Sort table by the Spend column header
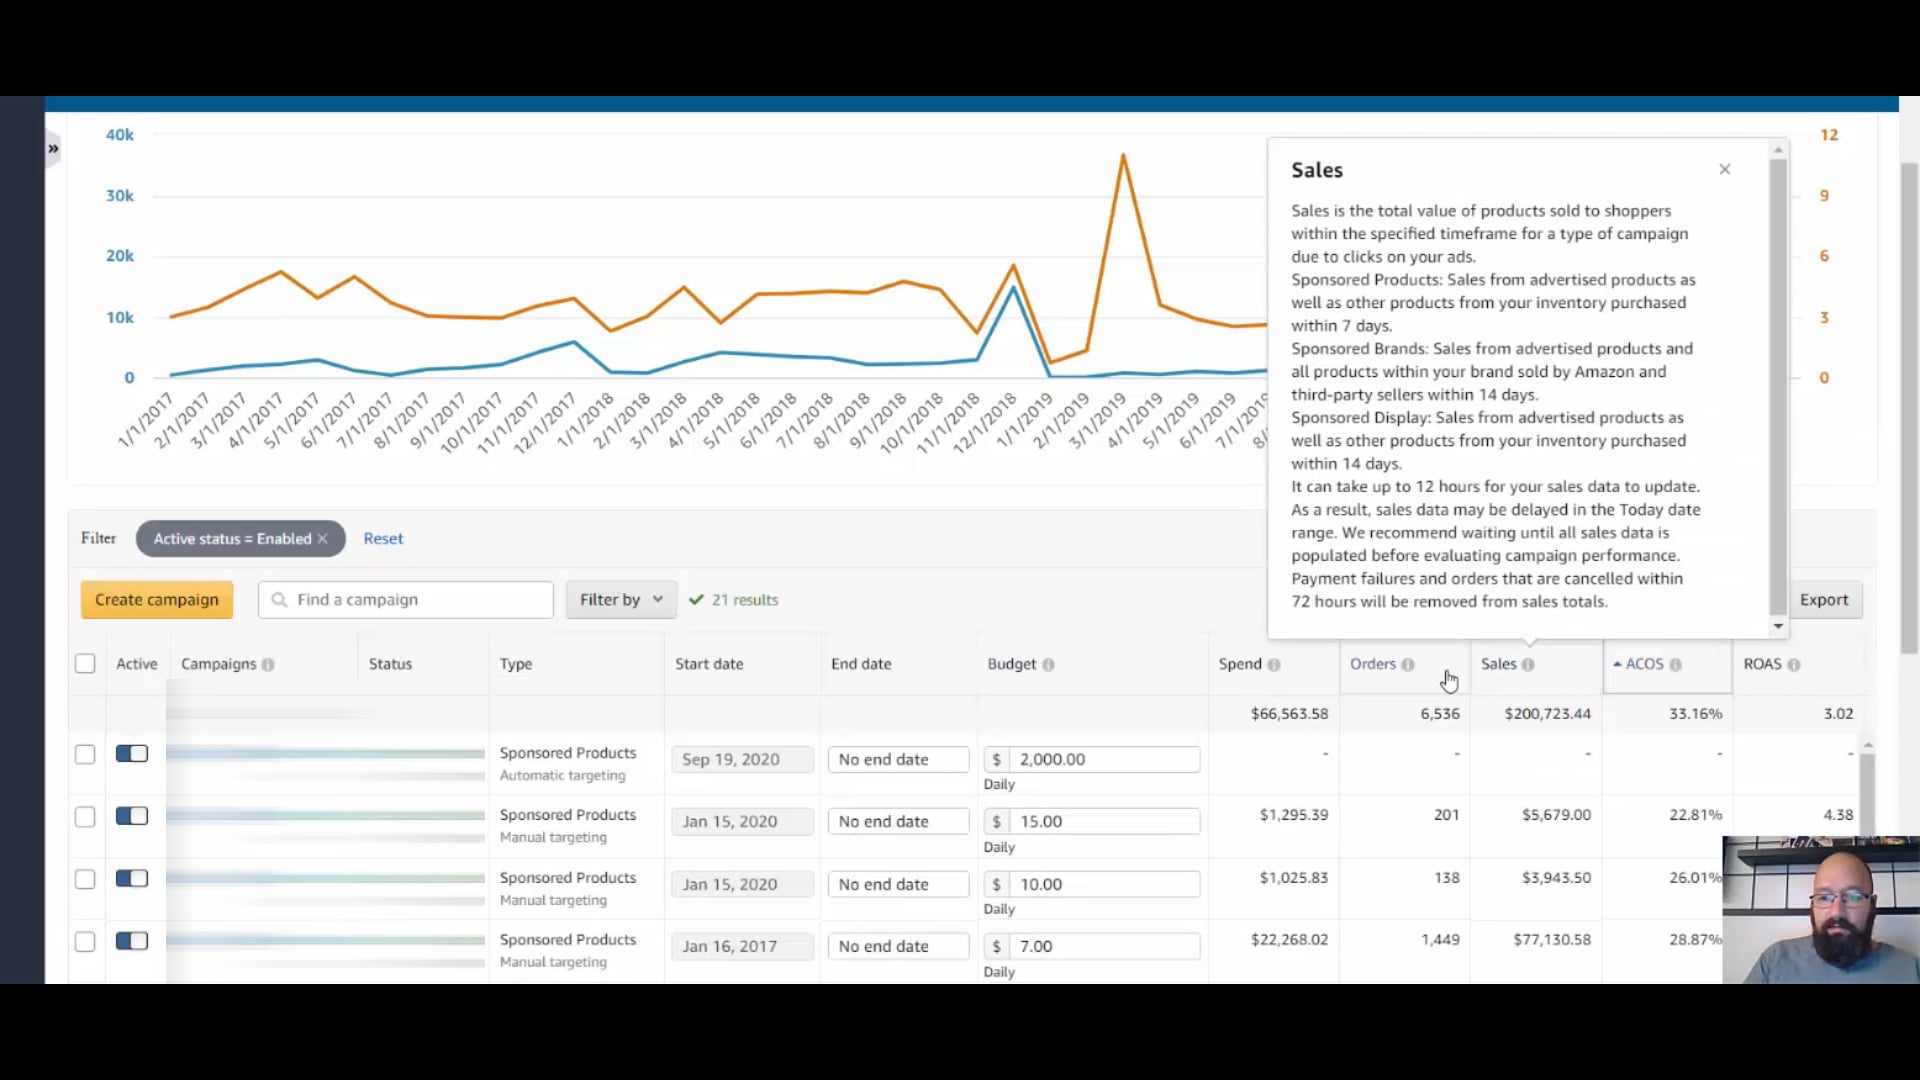 point(1240,664)
